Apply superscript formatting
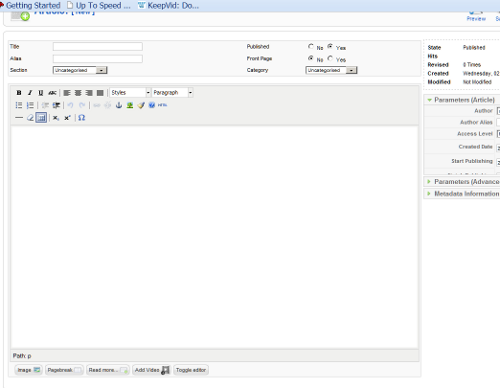Screen dimensions: 500x388 coord(67,118)
